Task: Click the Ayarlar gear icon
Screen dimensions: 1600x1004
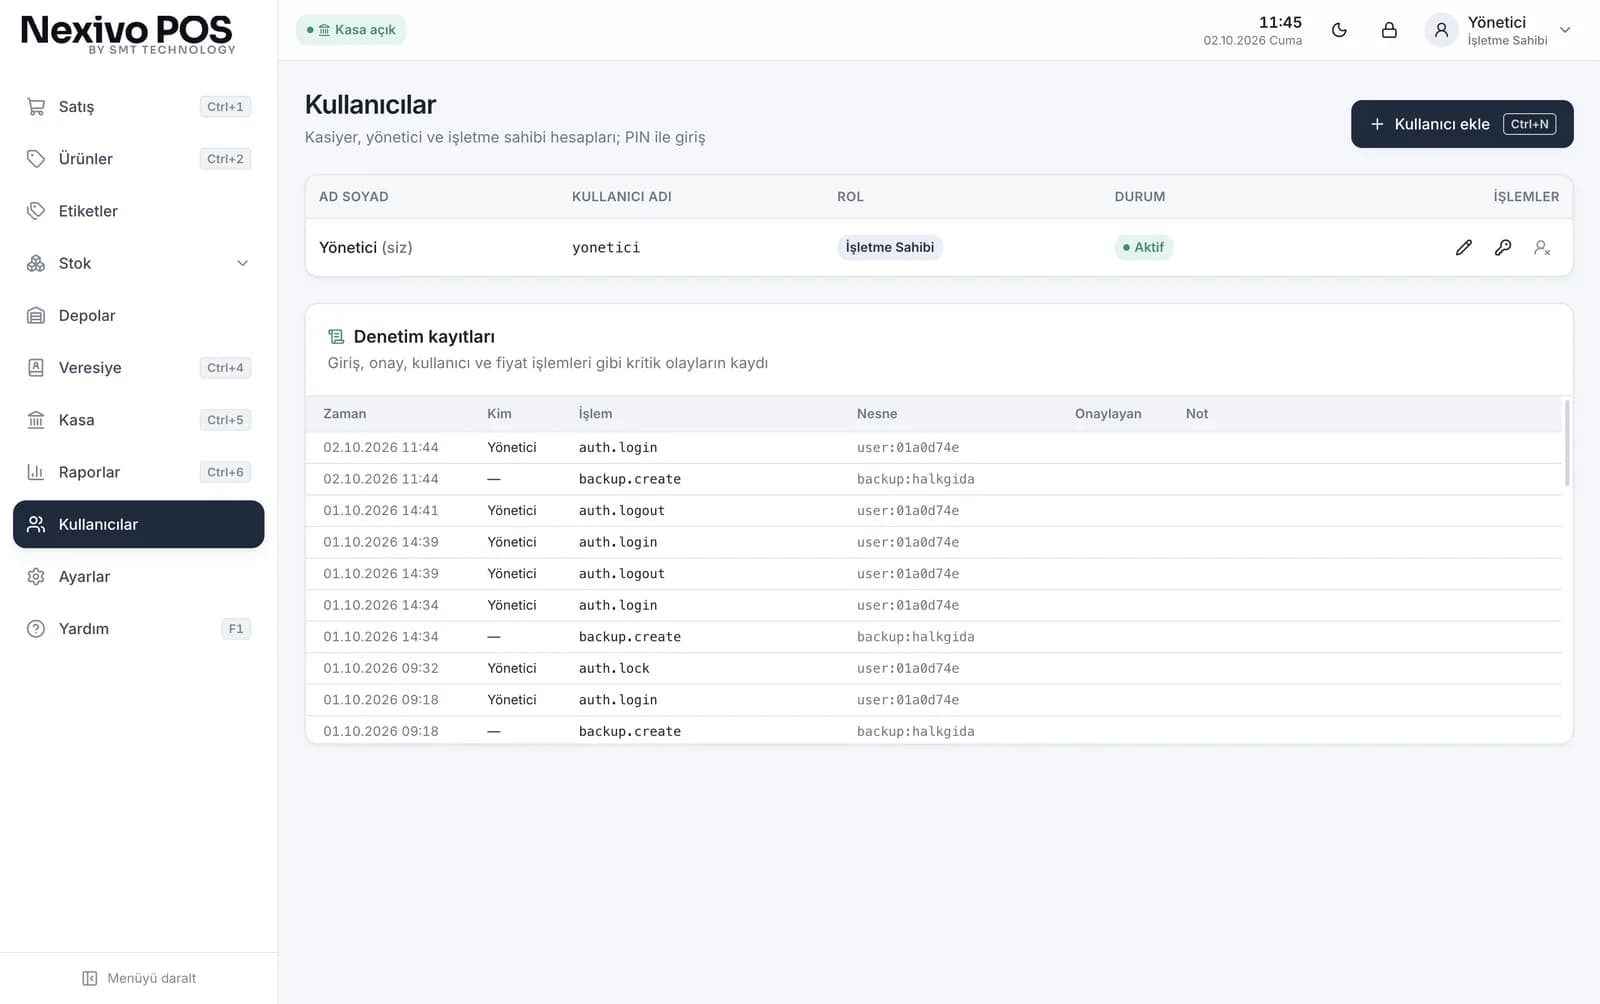Action: [x=36, y=576]
